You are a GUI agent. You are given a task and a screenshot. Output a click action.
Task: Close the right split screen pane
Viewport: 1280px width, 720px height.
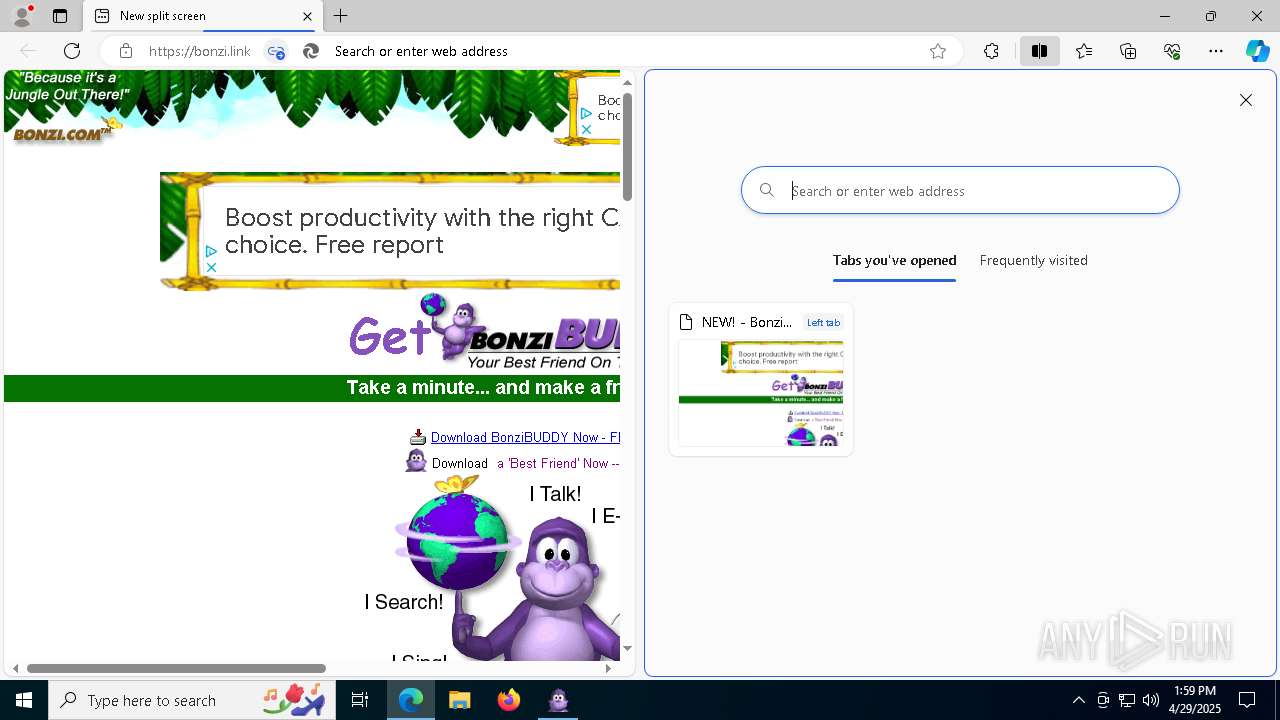click(x=1246, y=100)
